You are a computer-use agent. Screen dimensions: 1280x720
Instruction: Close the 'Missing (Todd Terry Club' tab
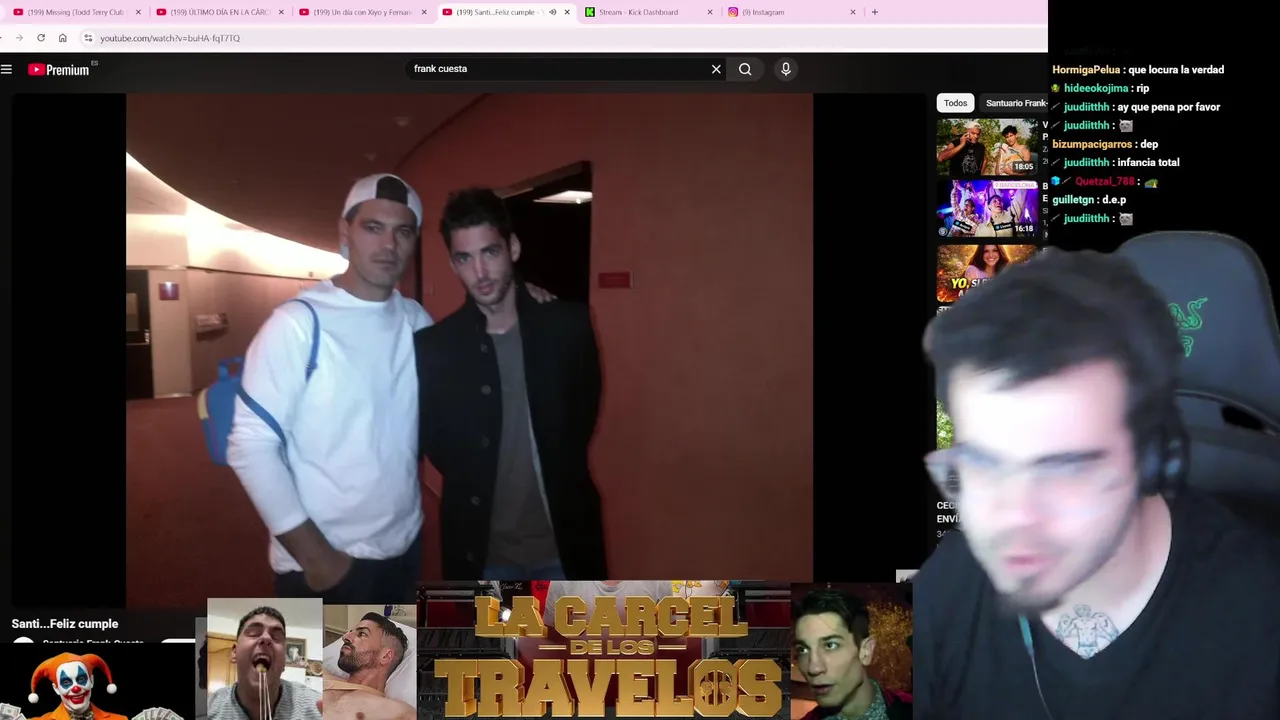(x=138, y=12)
